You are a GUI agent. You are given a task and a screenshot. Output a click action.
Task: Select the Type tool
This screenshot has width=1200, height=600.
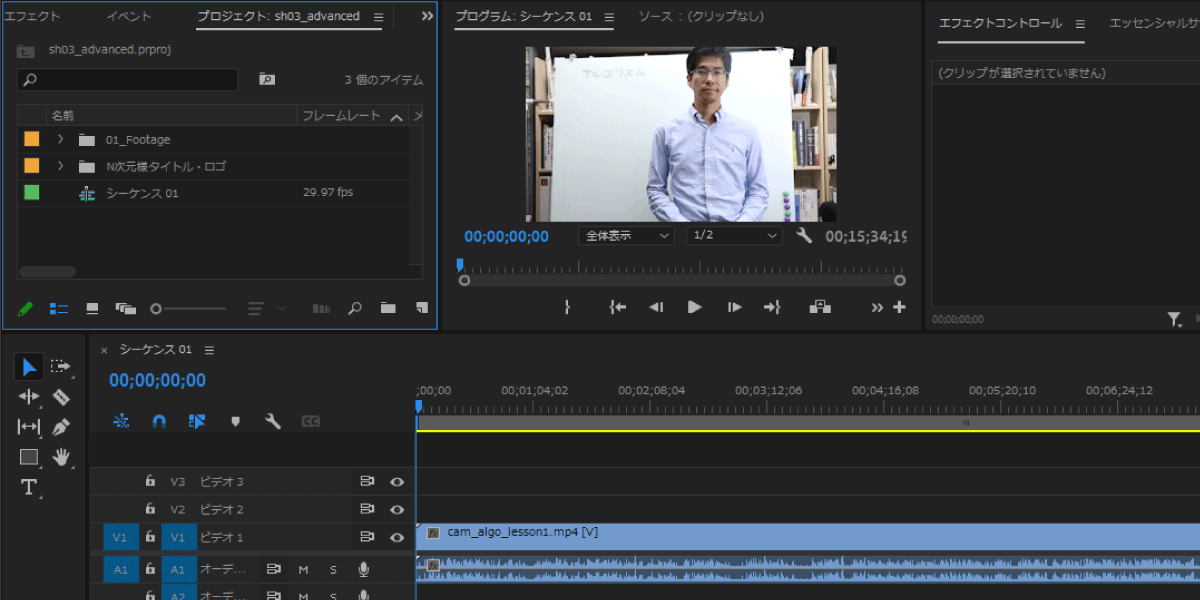tap(29, 487)
